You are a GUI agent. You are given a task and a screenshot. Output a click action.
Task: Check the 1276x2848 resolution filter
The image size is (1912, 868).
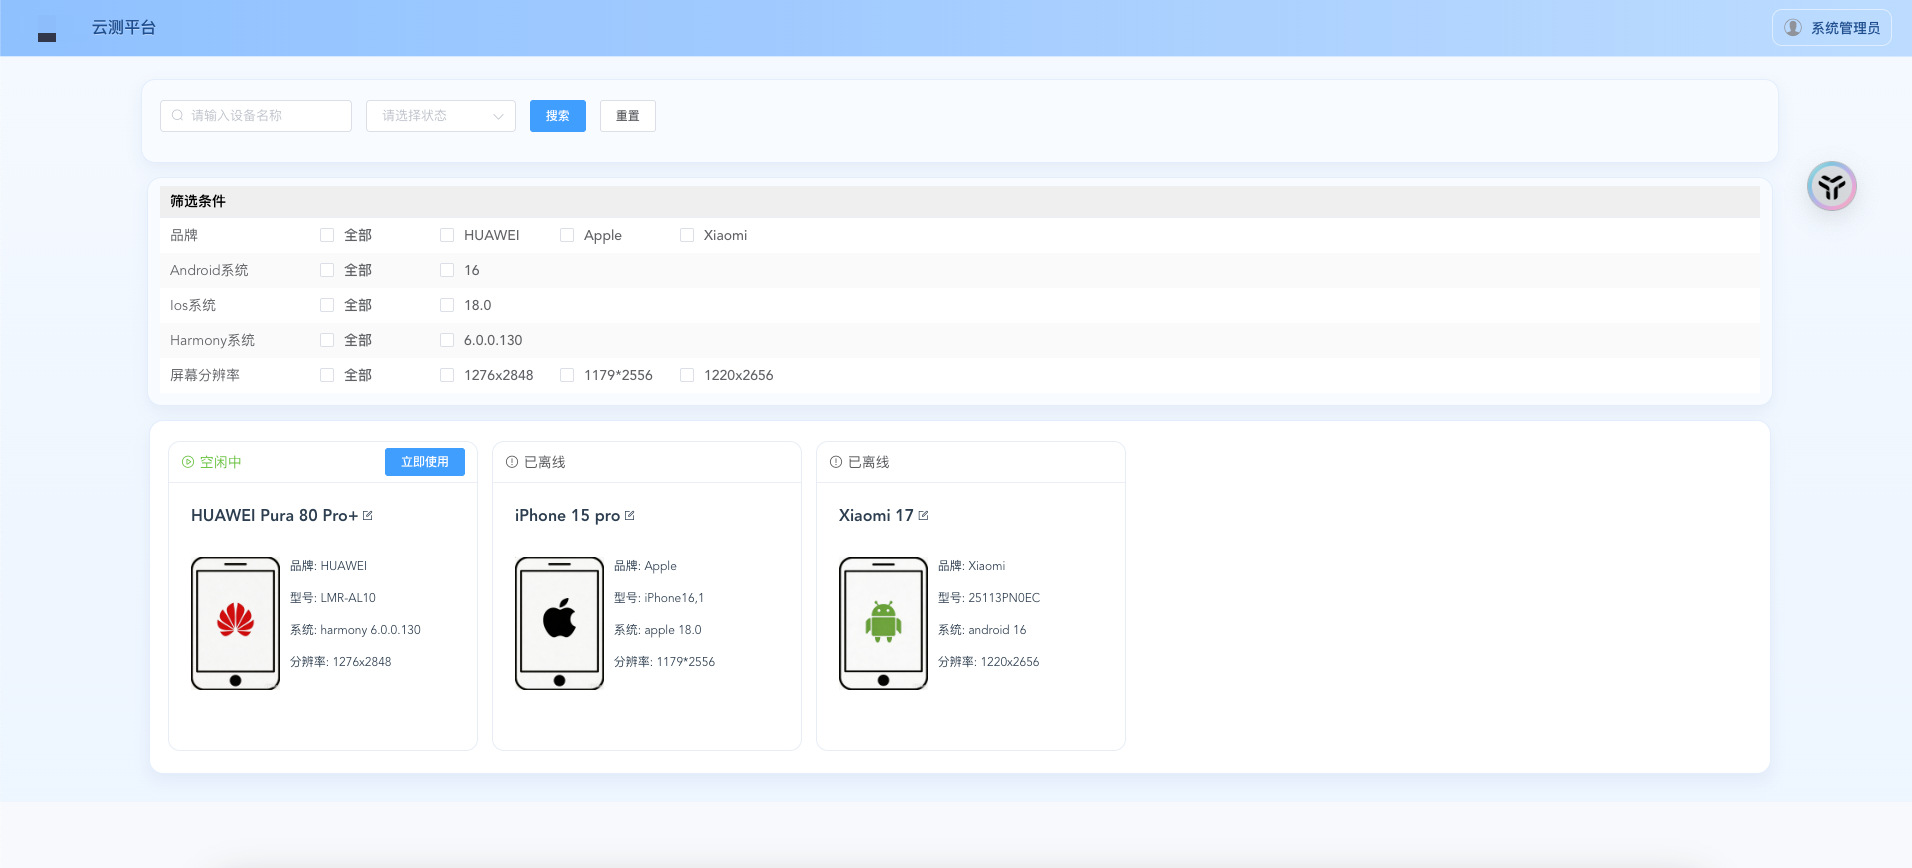pyautogui.click(x=447, y=375)
